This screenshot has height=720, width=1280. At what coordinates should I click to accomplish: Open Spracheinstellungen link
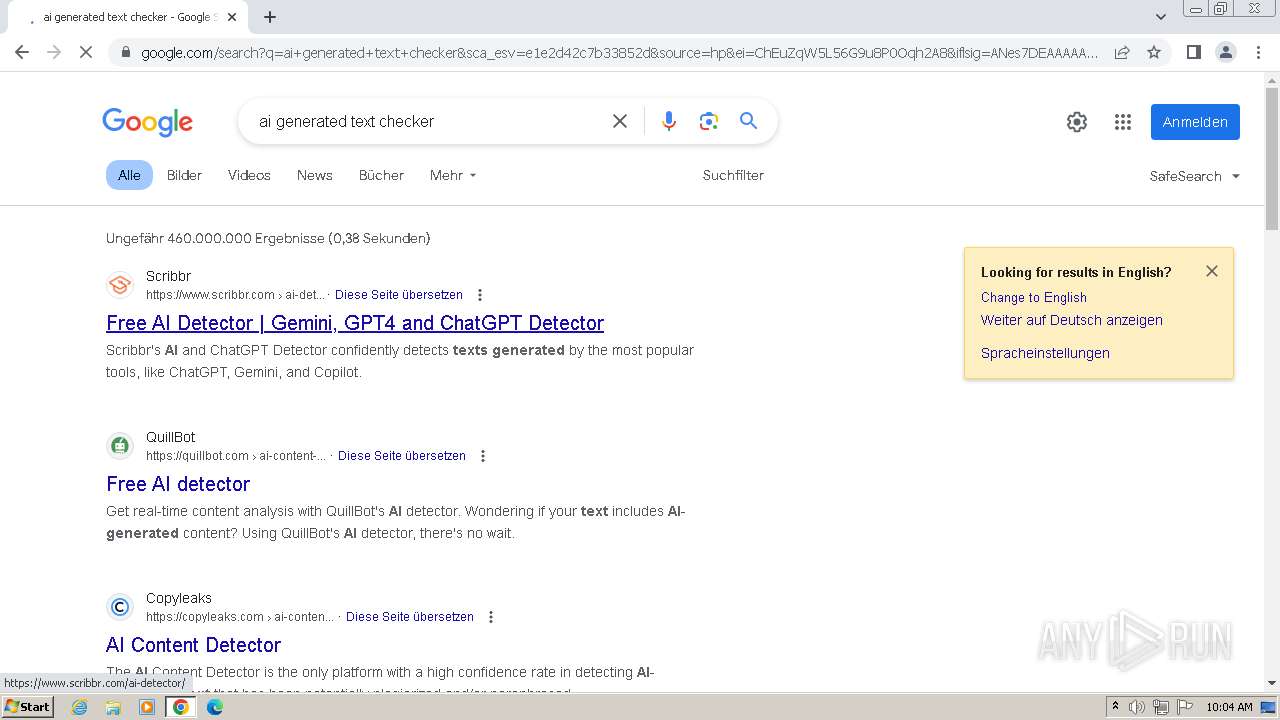click(1045, 353)
